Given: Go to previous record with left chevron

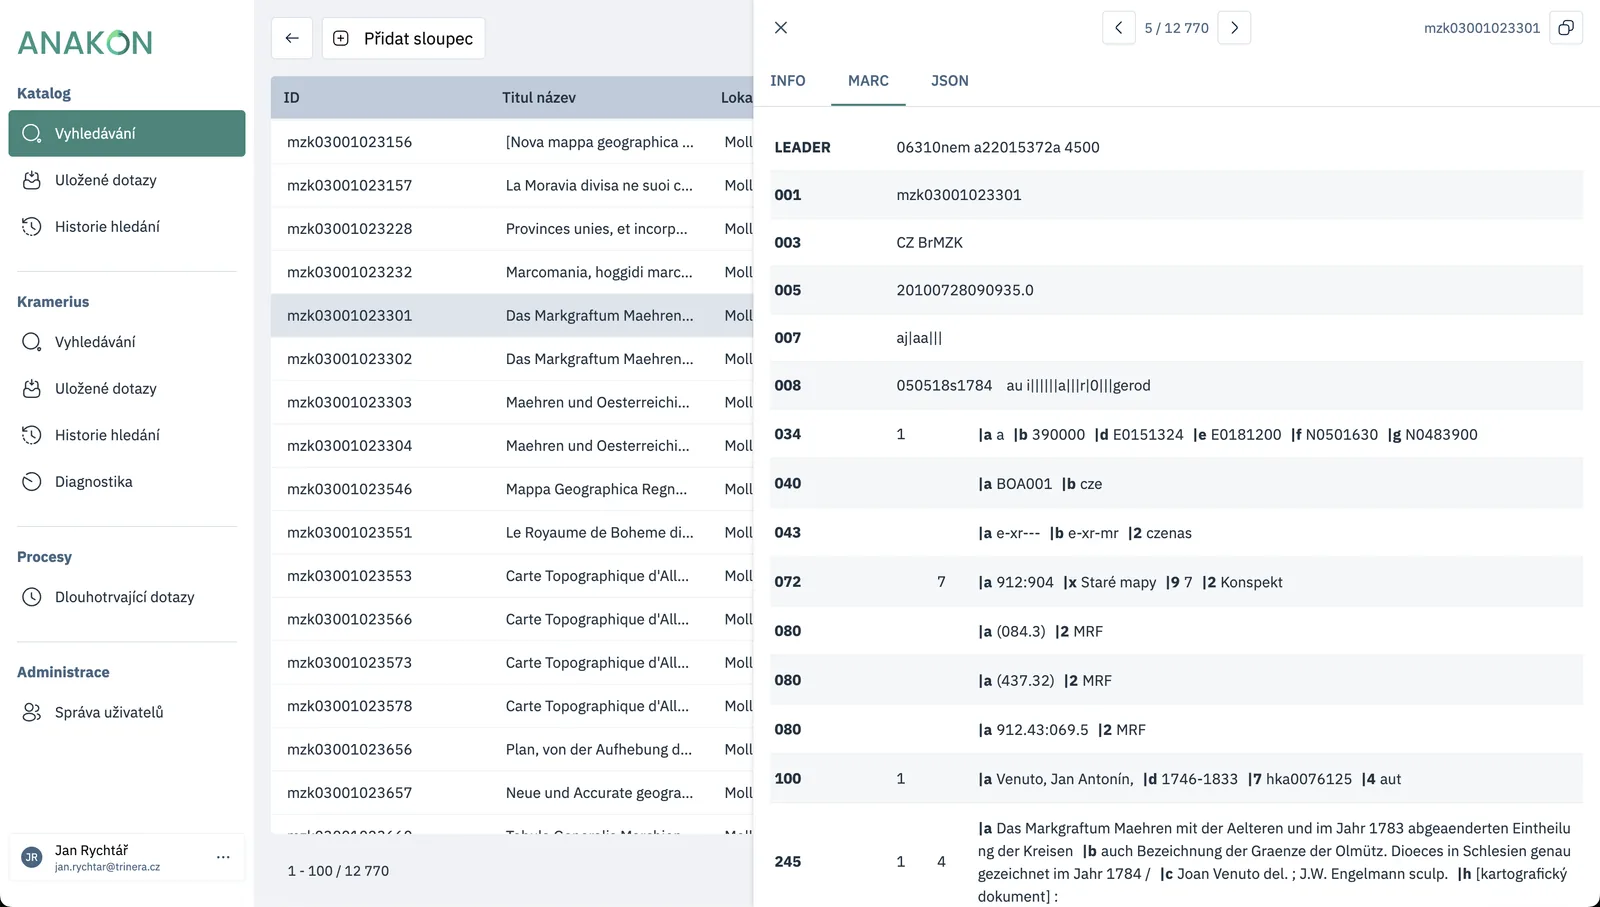Looking at the screenshot, I should point(1118,28).
